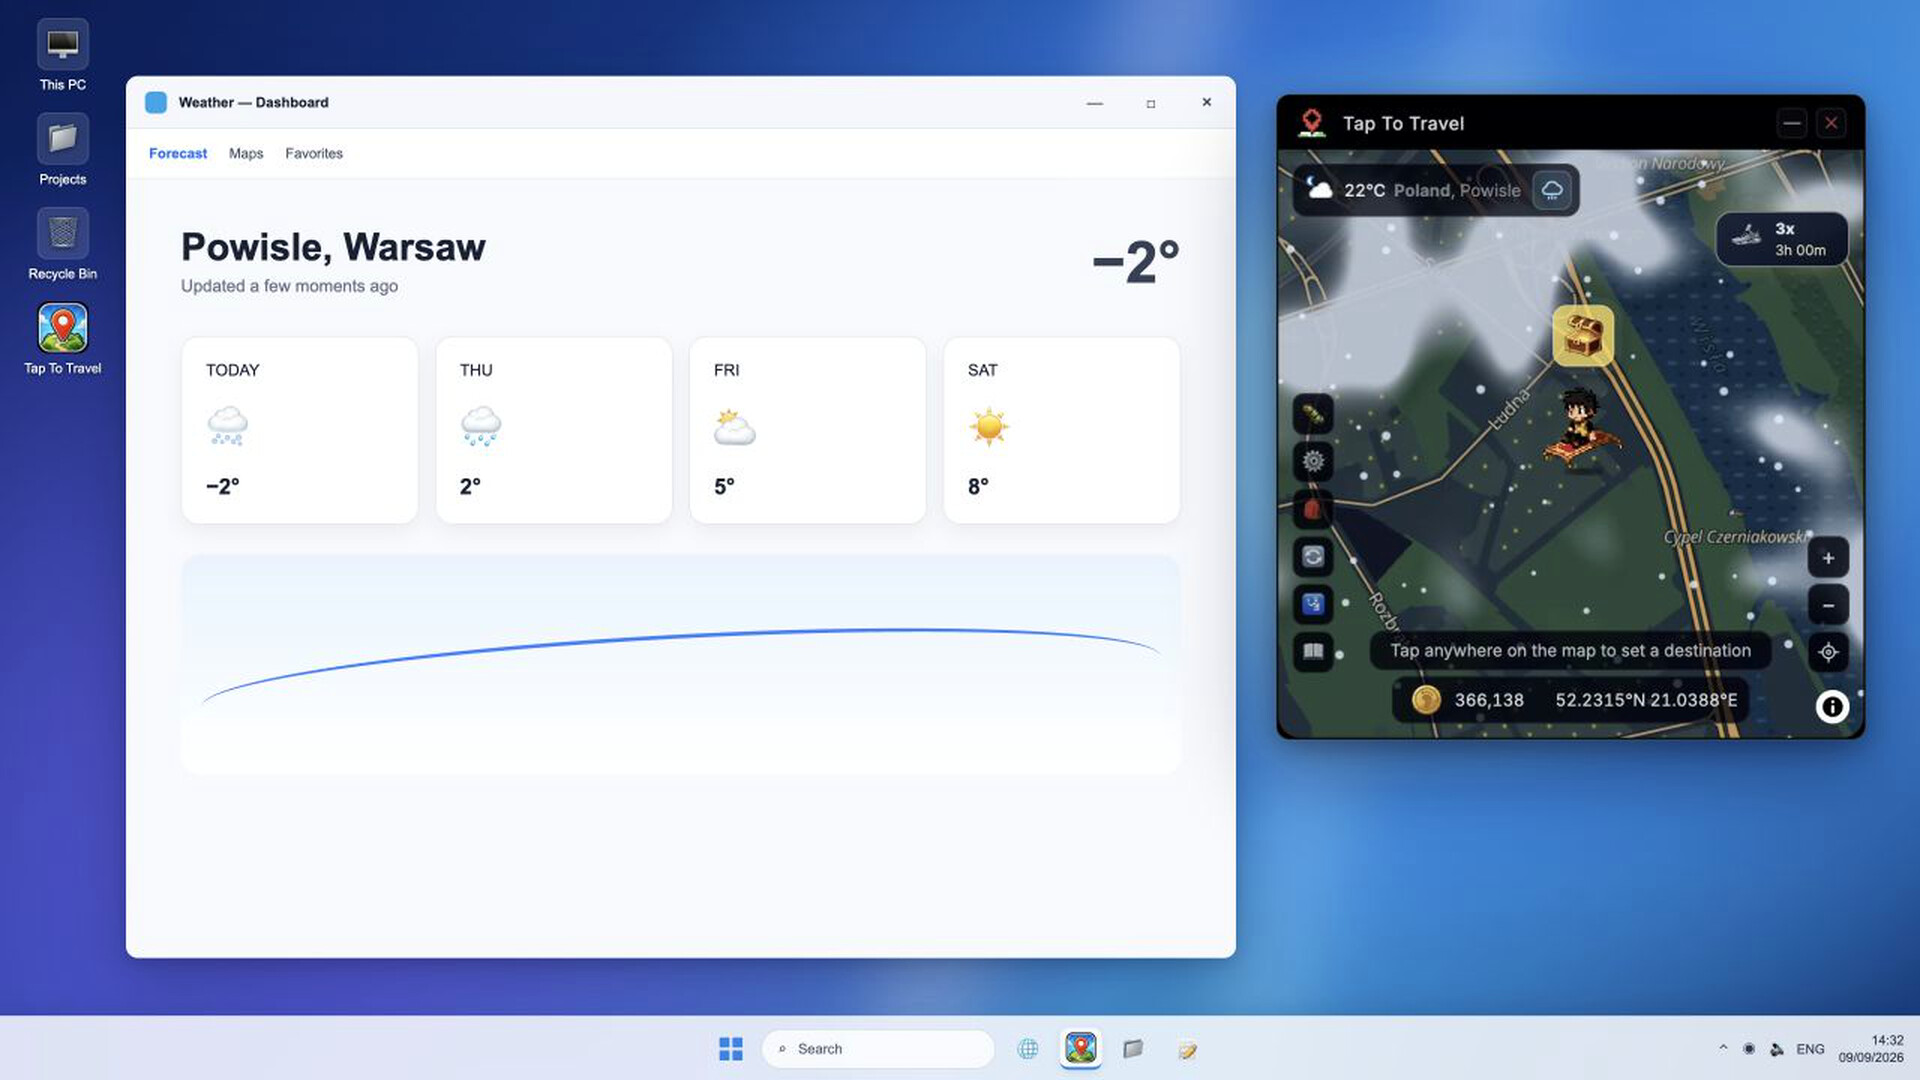The width and height of the screenshot is (1920, 1080).
Task: Switch to the Favorites tab
Action: point(314,153)
